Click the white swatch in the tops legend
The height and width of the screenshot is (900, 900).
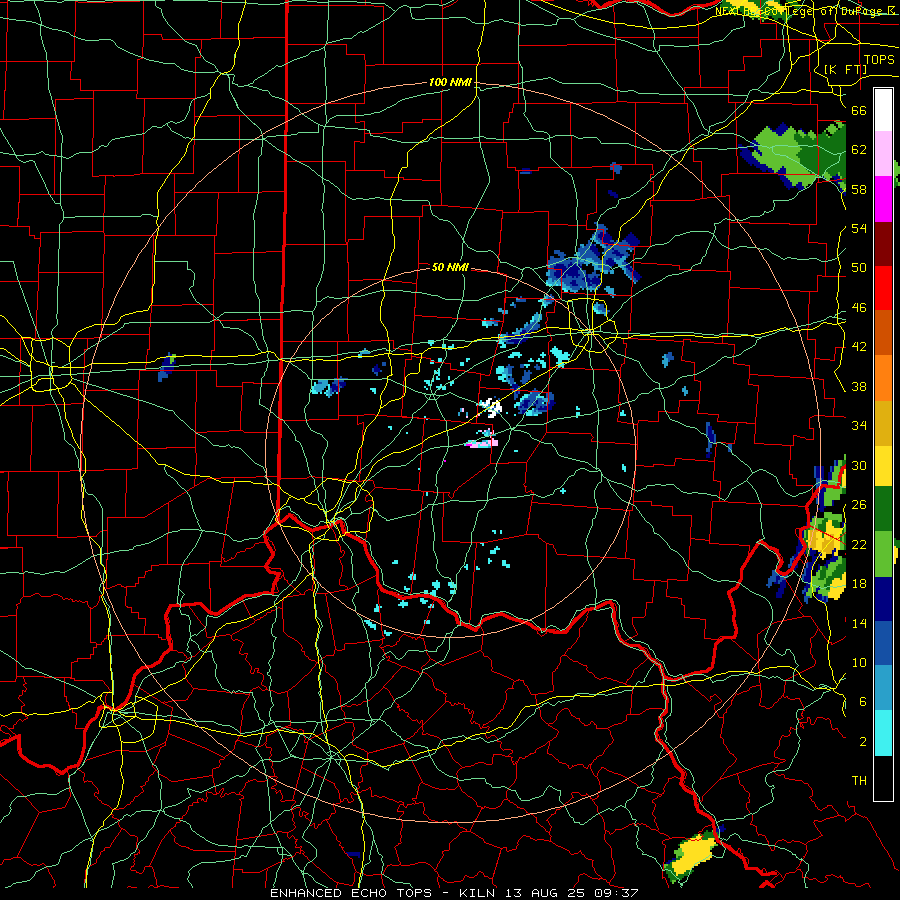[x=883, y=110]
